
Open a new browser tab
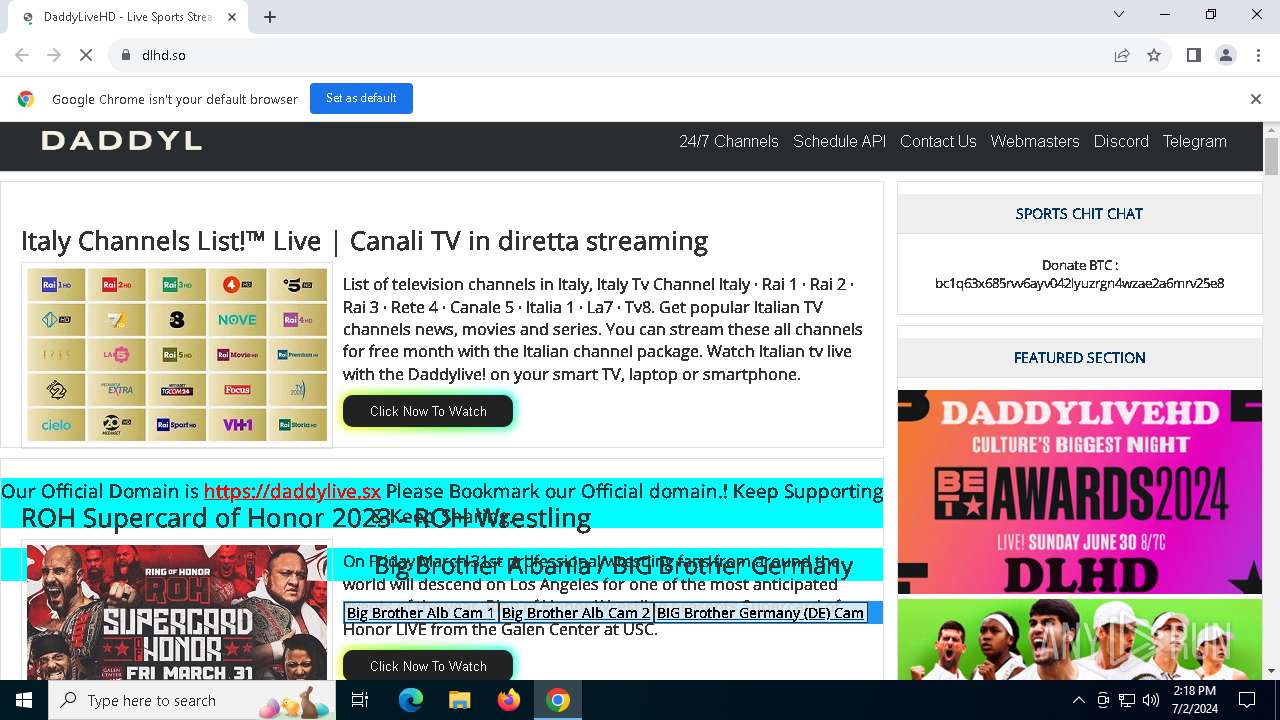(x=270, y=17)
